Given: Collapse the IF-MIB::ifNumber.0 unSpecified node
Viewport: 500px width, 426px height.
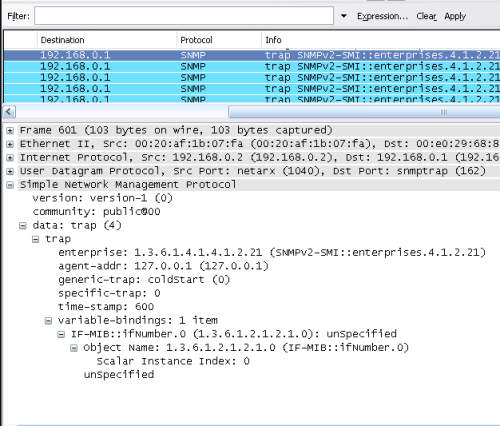Looking at the screenshot, I should click(x=61, y=334).
